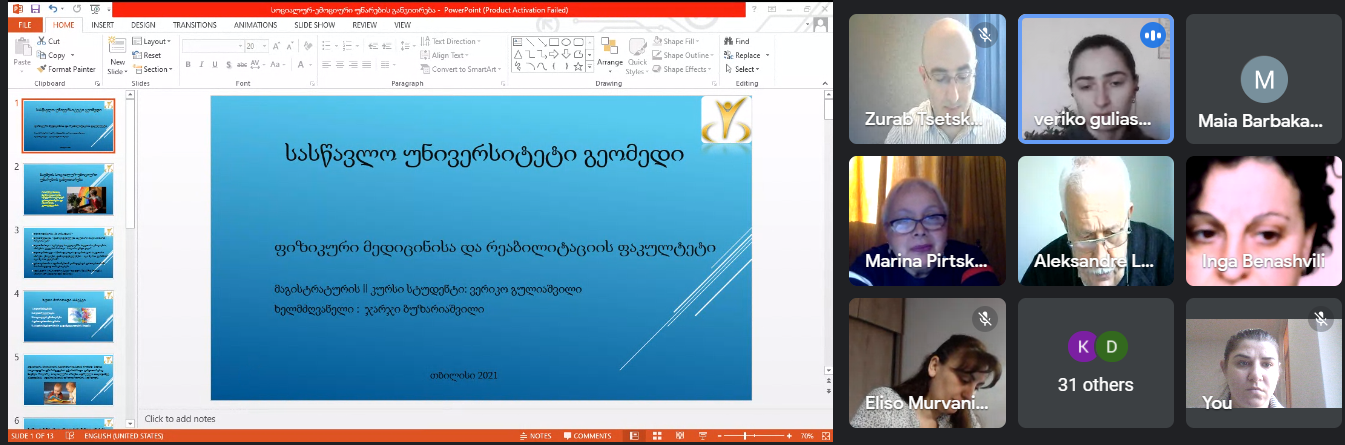This screenshot has width=1345, height=445.
Task: Clear all formatting
Action: pos(308,46)
